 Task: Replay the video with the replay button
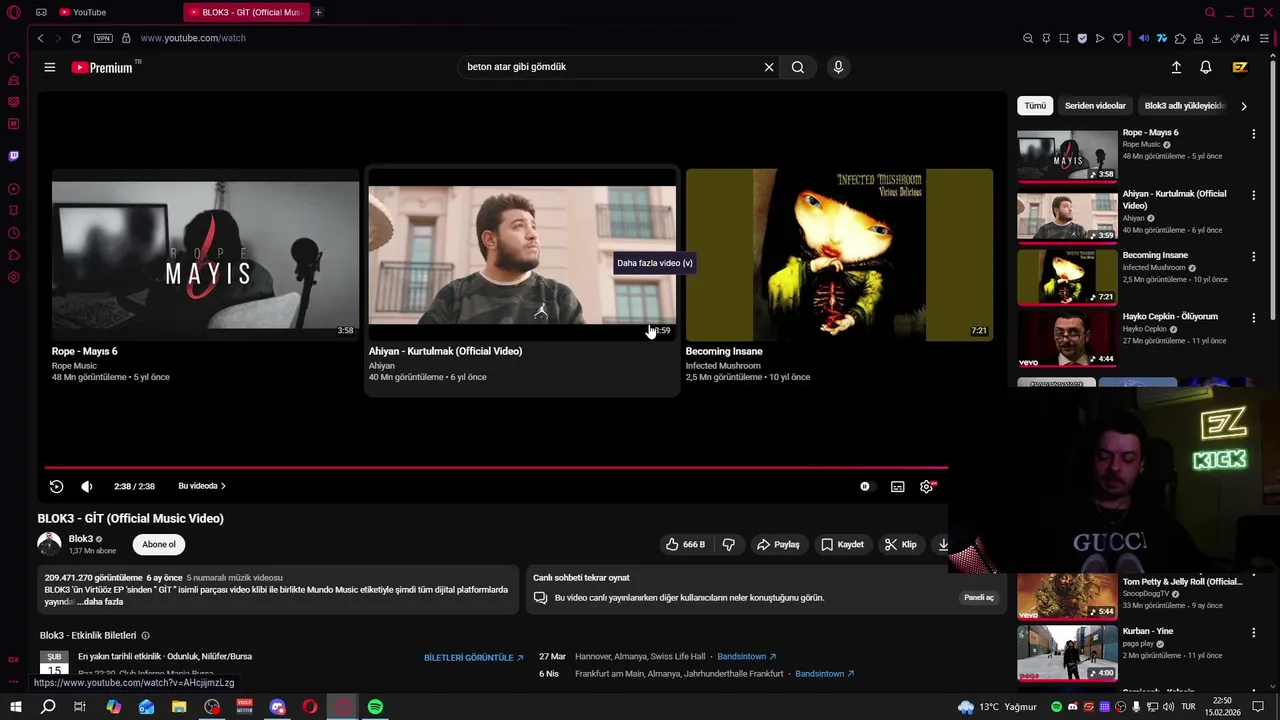click(56, 486)
